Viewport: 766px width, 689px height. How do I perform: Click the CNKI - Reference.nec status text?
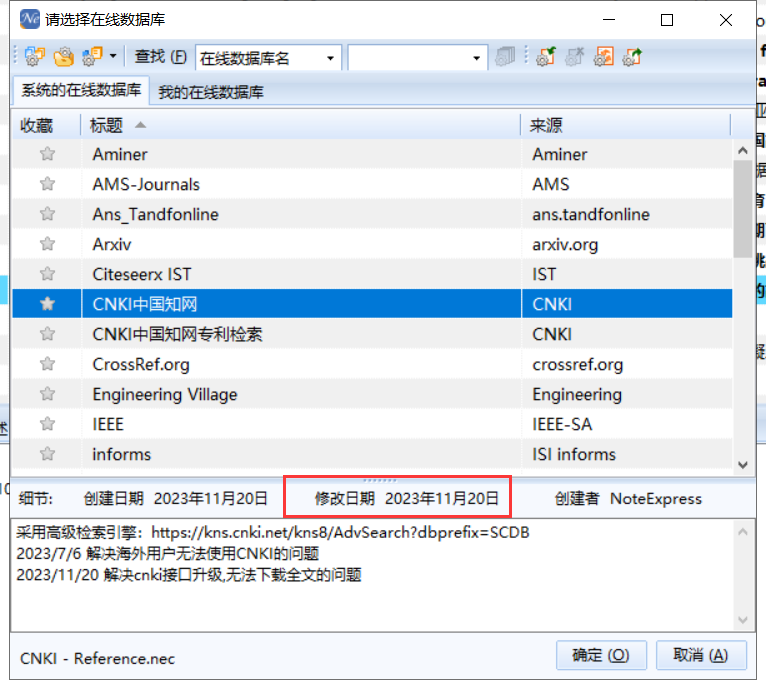tap(97, 659)
